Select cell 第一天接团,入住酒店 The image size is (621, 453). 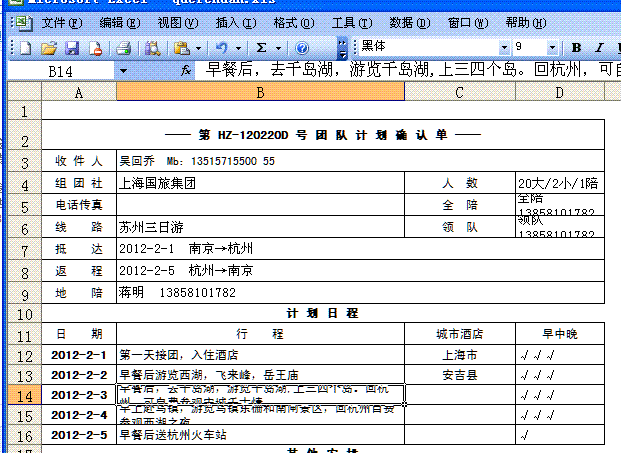point(260,355)
